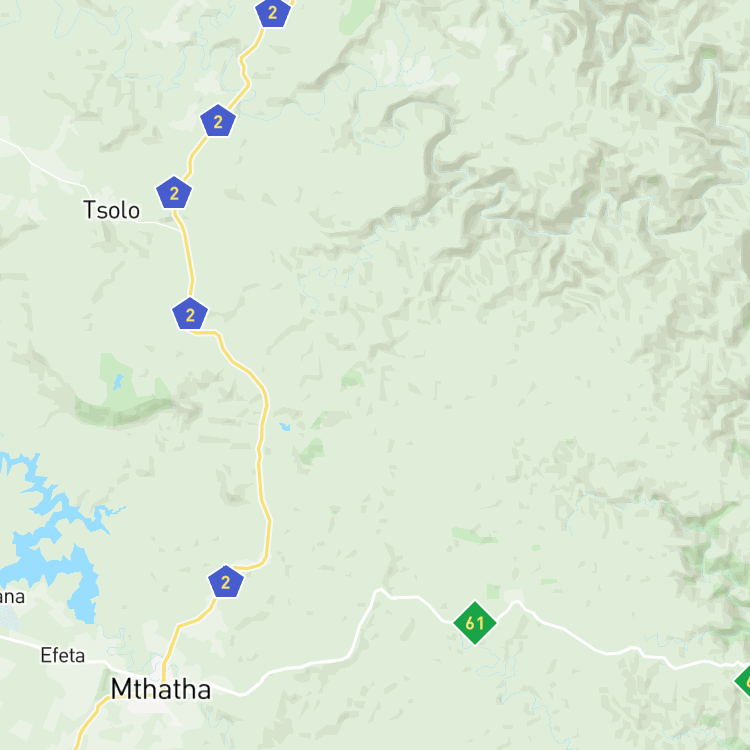Viewport: 750px width, 750px height.
Task: Select the route 2 shield at the road bend south of Tsolo
Action: tap(190, 314)
